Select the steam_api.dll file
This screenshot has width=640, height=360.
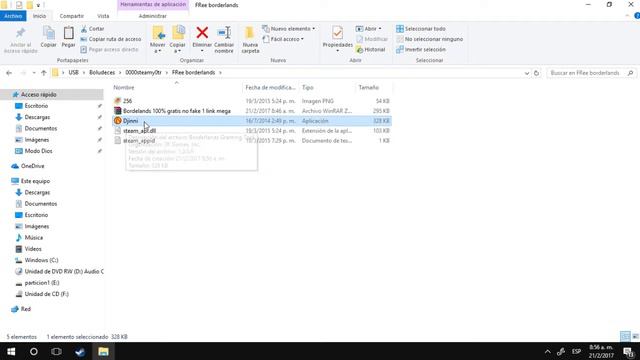click(251, 131)
